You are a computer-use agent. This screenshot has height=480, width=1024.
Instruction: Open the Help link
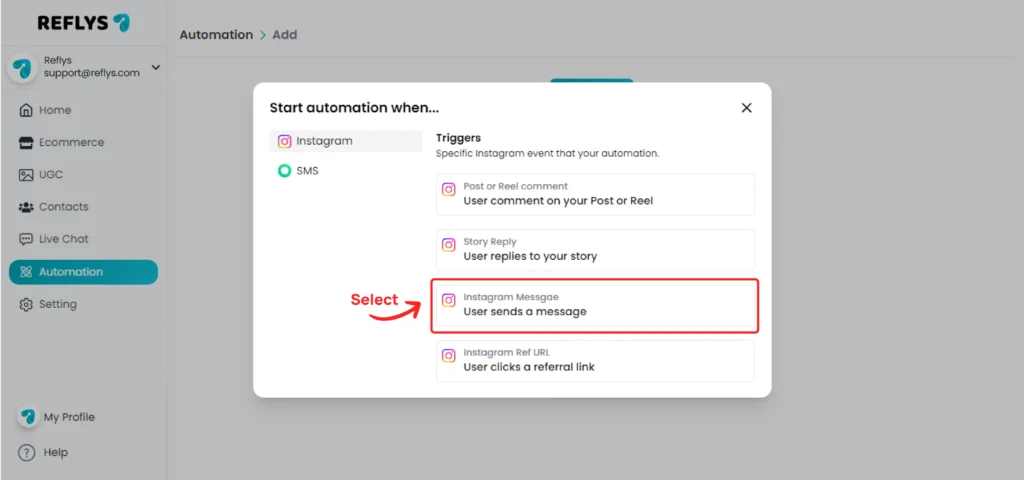(x=56, y=453)
